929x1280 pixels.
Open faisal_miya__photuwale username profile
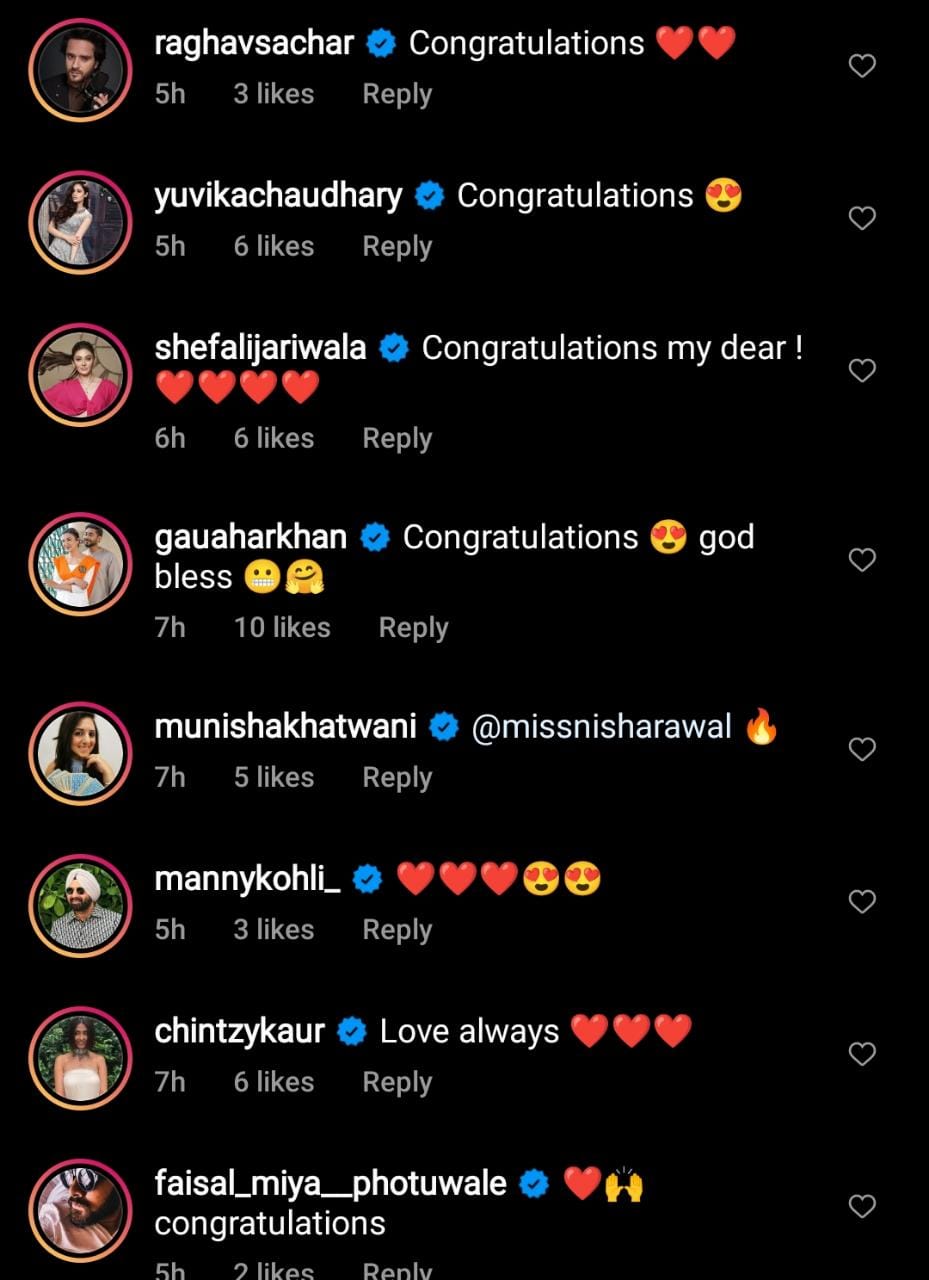tap(331, 1184)
